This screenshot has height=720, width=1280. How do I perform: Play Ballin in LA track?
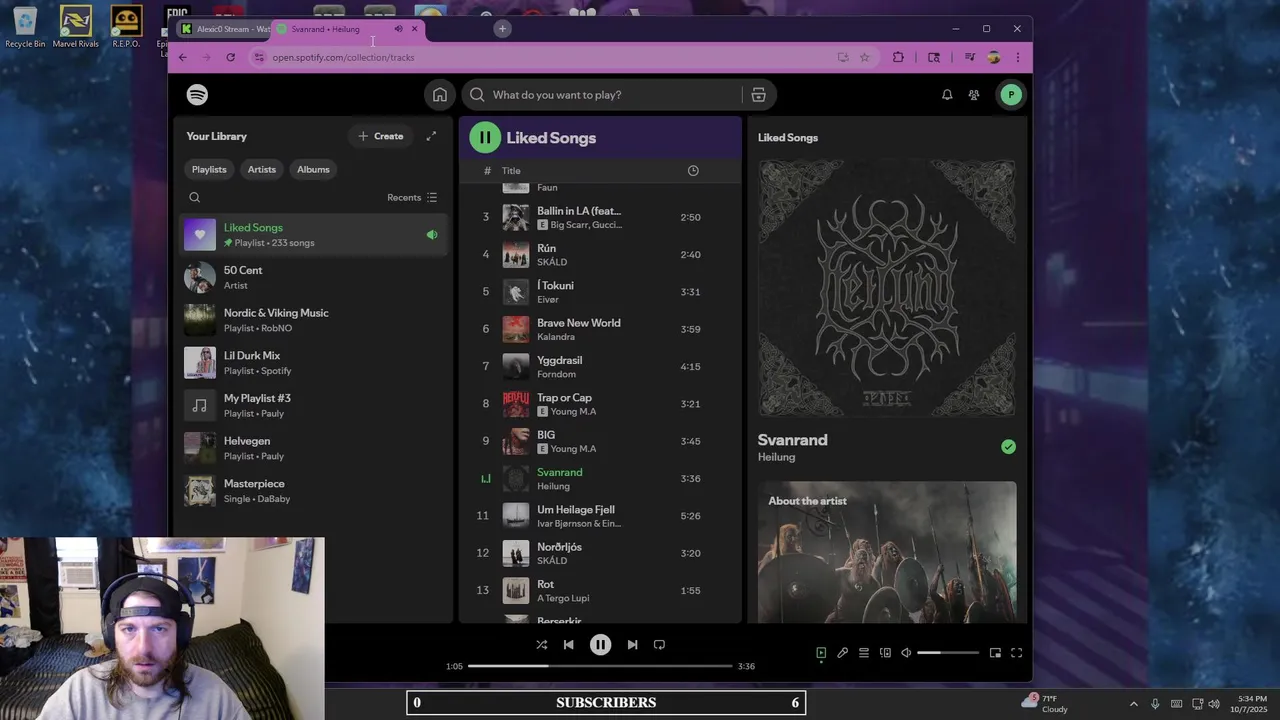coord(600,217)
